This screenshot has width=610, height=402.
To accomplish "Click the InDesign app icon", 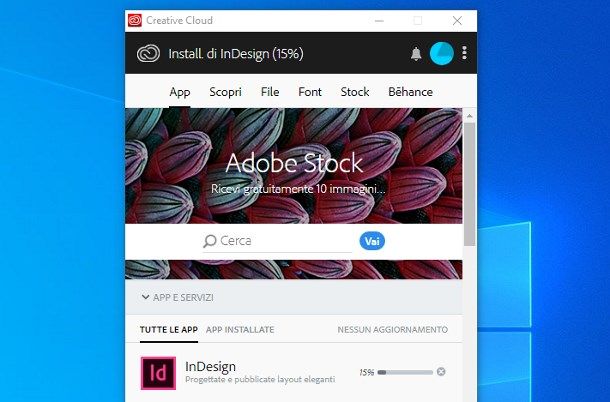I will click(158, 373).
